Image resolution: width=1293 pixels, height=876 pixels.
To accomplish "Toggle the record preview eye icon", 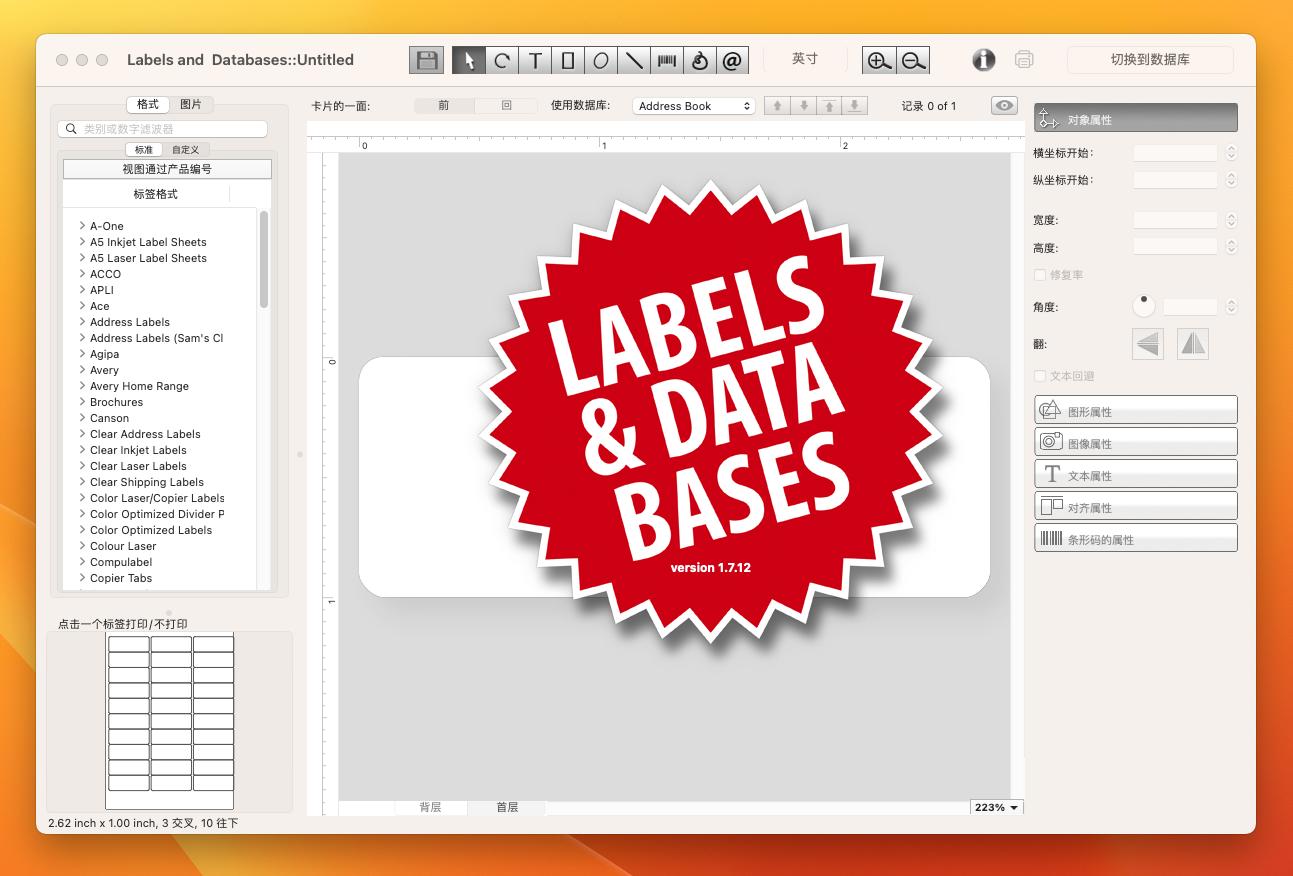I will pos(1004,104).
